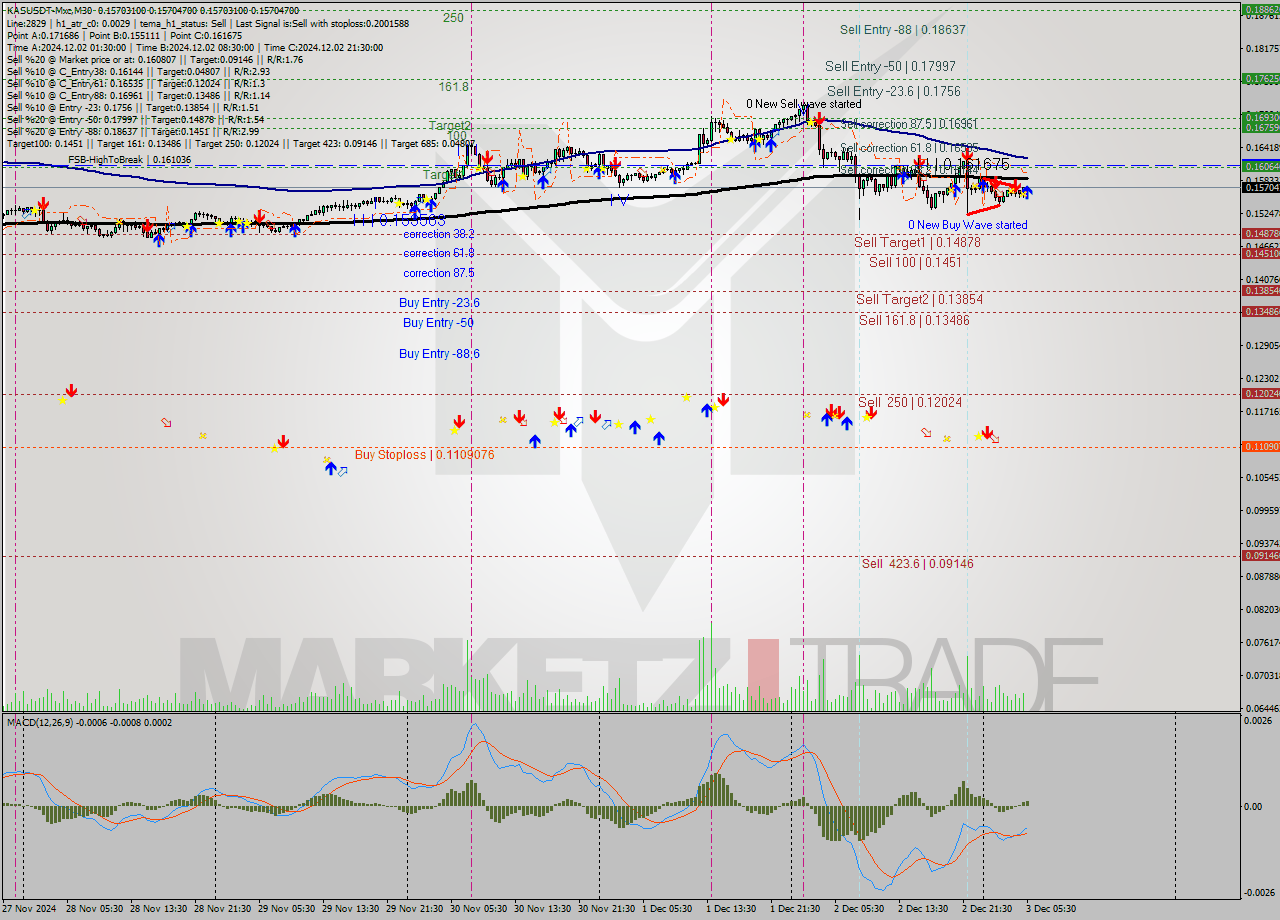Click the '1 Dec 05:30' time axis label
The height and width of the screenshot is (920, 1280).
click(668, 909)
